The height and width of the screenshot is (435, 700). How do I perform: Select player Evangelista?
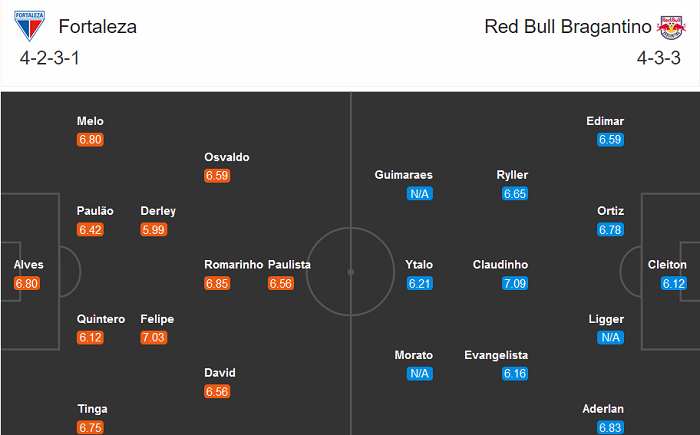[496, 355]
